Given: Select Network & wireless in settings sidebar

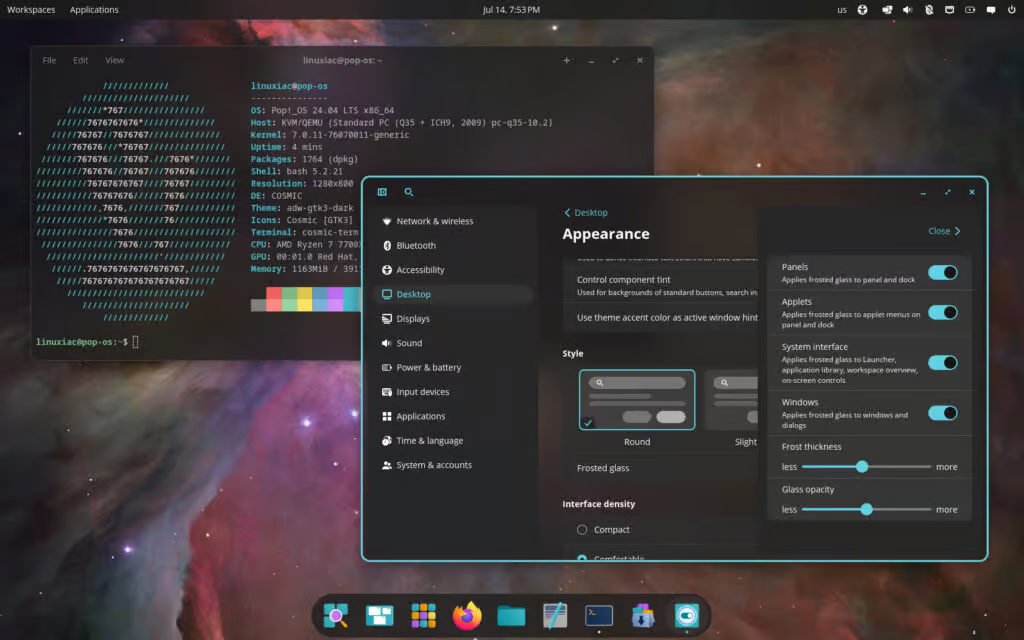Looking at the screenshot, I should coord(454,221).
